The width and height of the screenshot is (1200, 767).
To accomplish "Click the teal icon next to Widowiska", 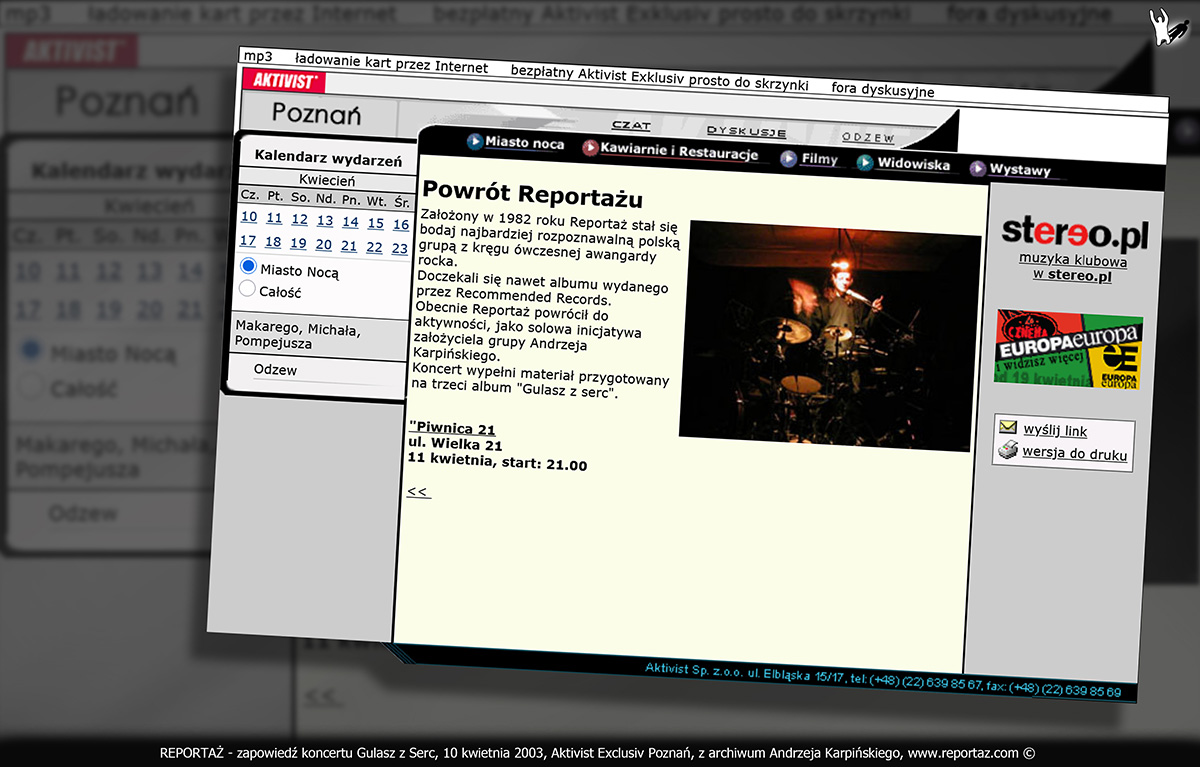I will 865,163.
